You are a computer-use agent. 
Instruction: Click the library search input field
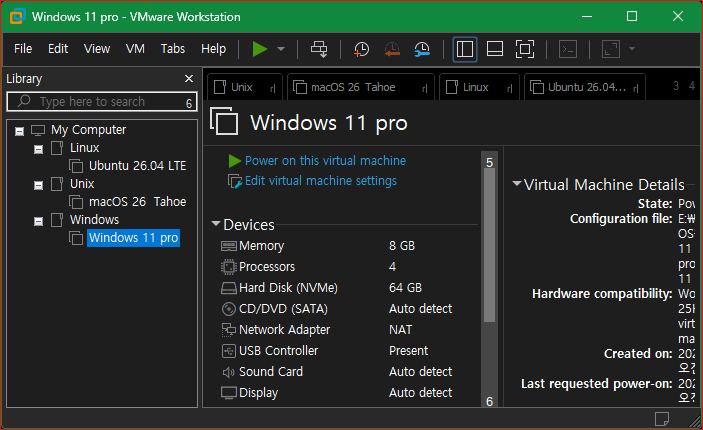[102, 102]
